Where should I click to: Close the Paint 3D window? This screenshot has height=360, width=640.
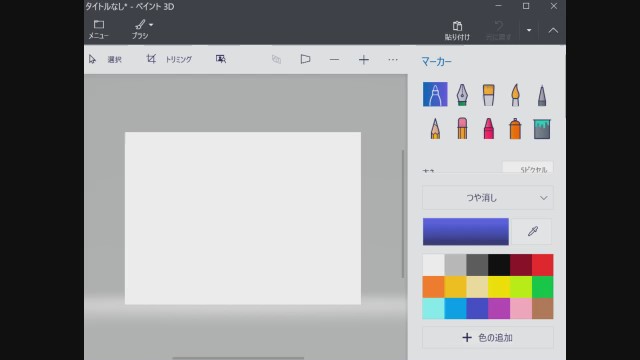coord(553,6)
